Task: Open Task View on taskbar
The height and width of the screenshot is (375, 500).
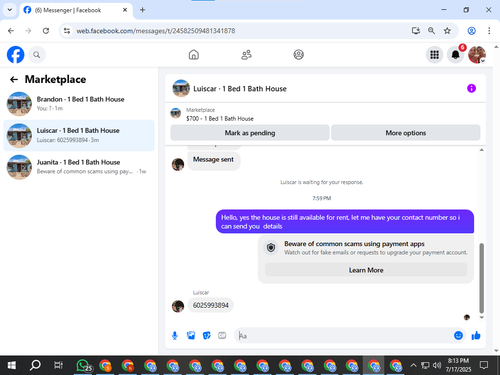Action: click(58, 365)
